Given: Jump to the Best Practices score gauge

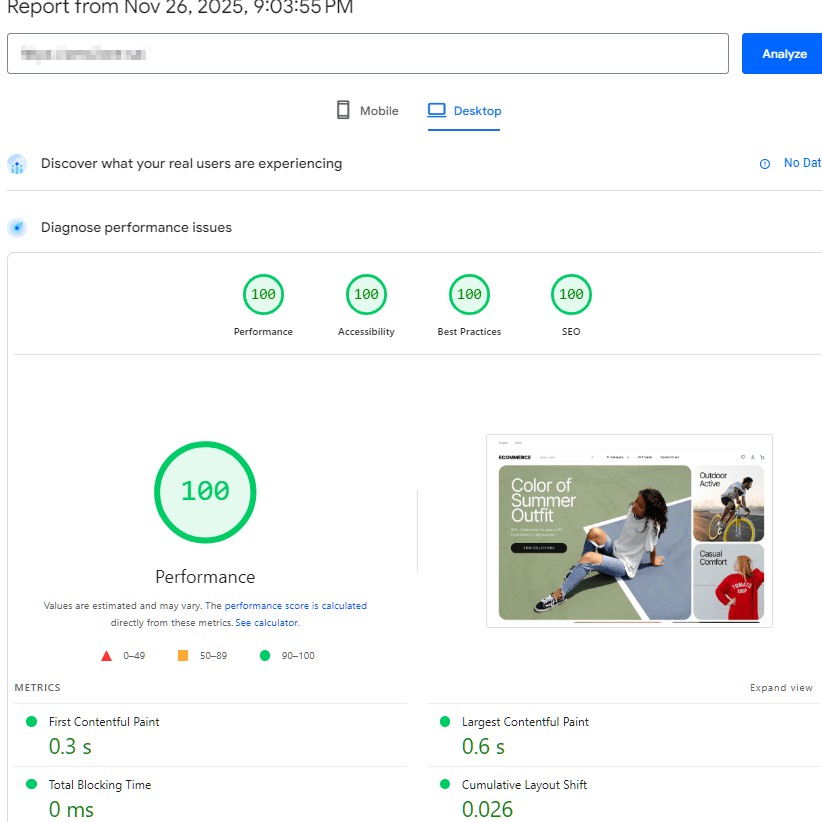Looking at the screenshot, I should (469, 294).
